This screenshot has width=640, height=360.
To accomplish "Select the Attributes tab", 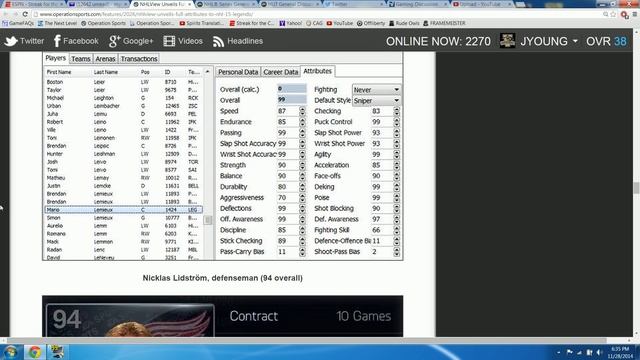I will tap(318, 71).
